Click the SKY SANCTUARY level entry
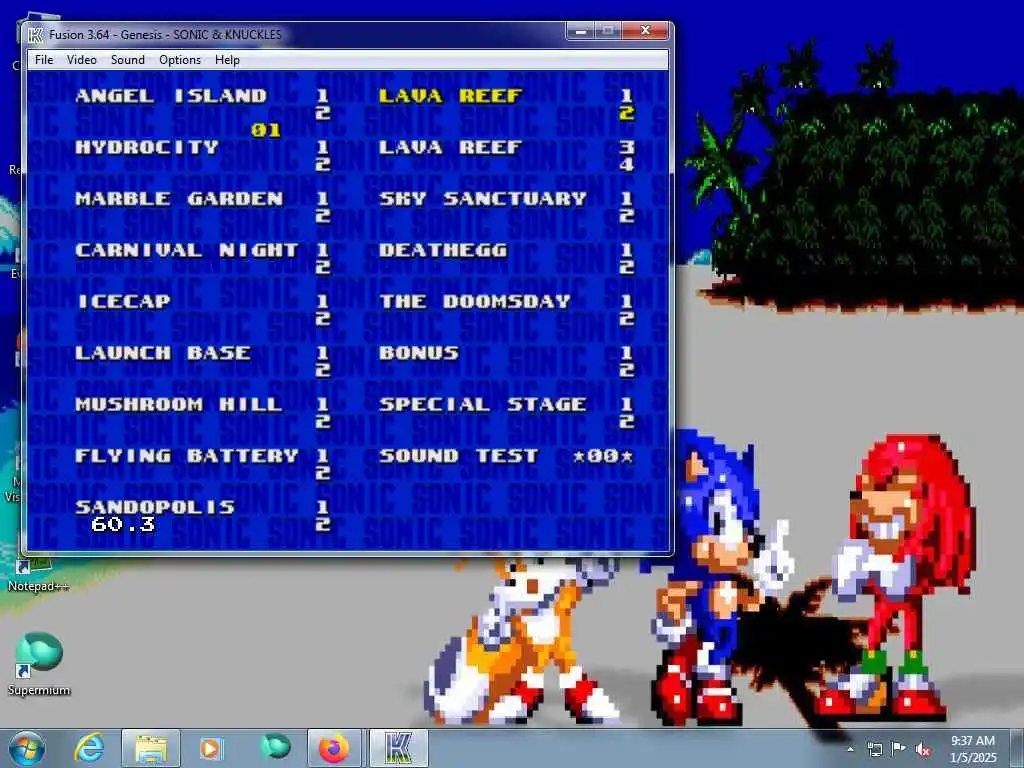The height and width of the screenshot is (768, 1024). (x=483, y=199)
